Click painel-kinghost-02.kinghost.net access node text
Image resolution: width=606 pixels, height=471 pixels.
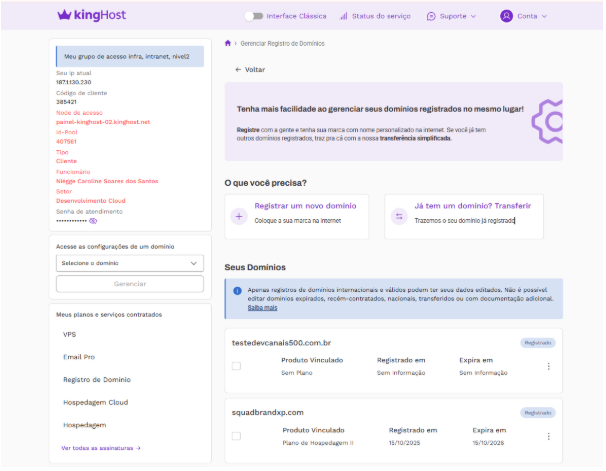(103, 122)
